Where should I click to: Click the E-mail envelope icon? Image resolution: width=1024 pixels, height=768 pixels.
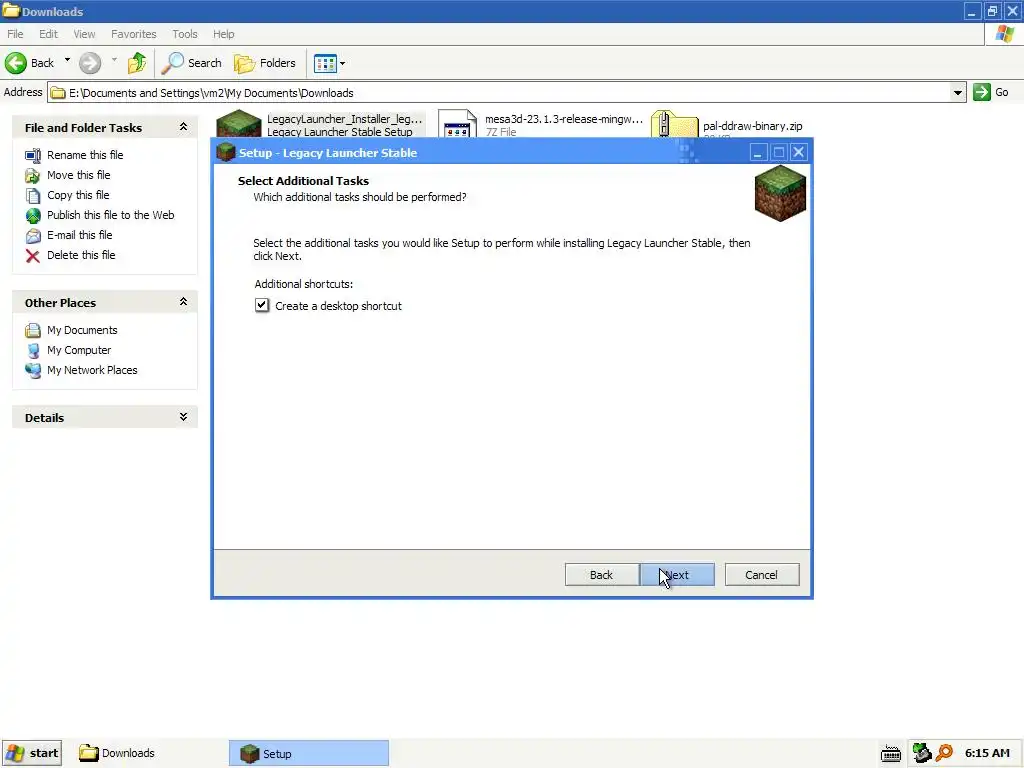pos(33,236)
